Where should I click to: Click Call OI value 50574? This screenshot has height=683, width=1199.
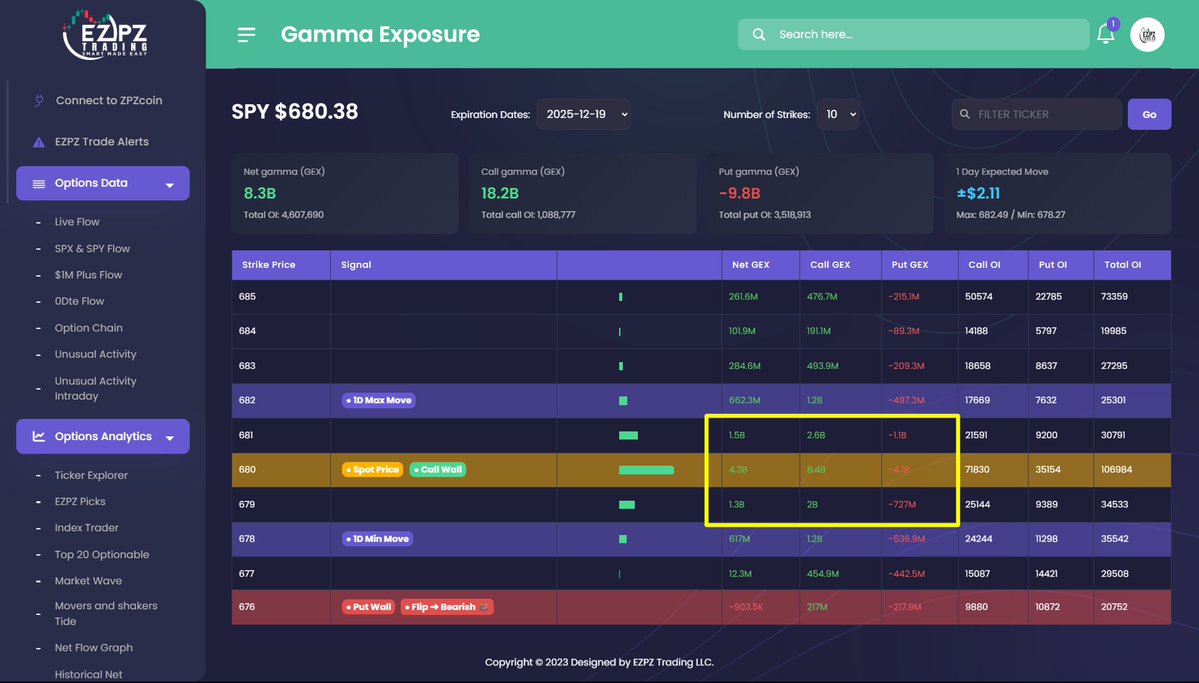[x=979, y=297]
